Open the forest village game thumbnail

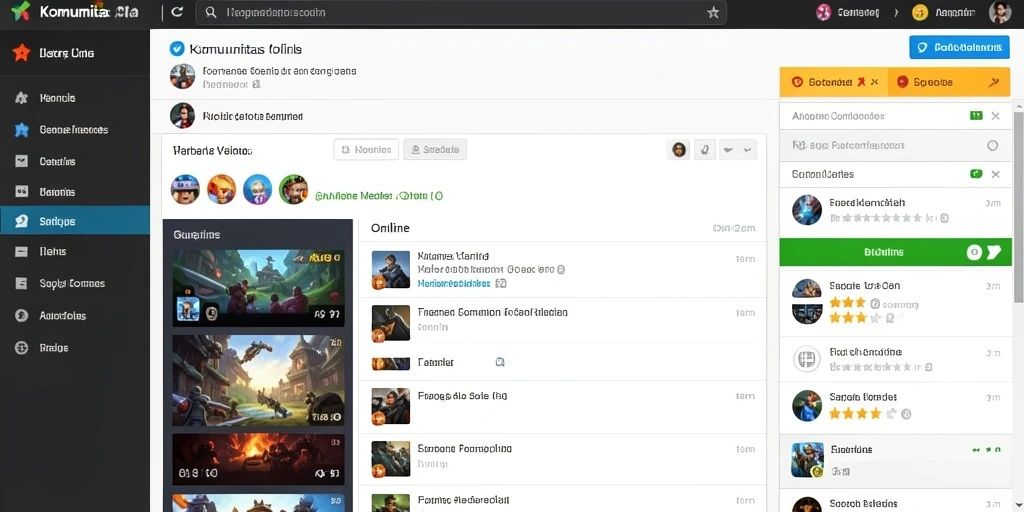tap(258, 287)
